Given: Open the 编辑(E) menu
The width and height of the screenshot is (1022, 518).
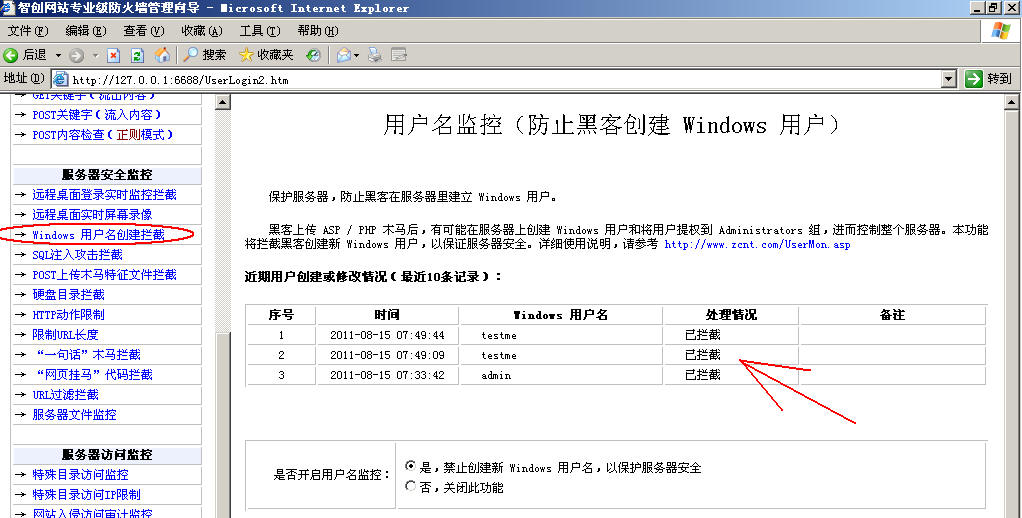Looking at the screenshot, I should coord(85,31).
